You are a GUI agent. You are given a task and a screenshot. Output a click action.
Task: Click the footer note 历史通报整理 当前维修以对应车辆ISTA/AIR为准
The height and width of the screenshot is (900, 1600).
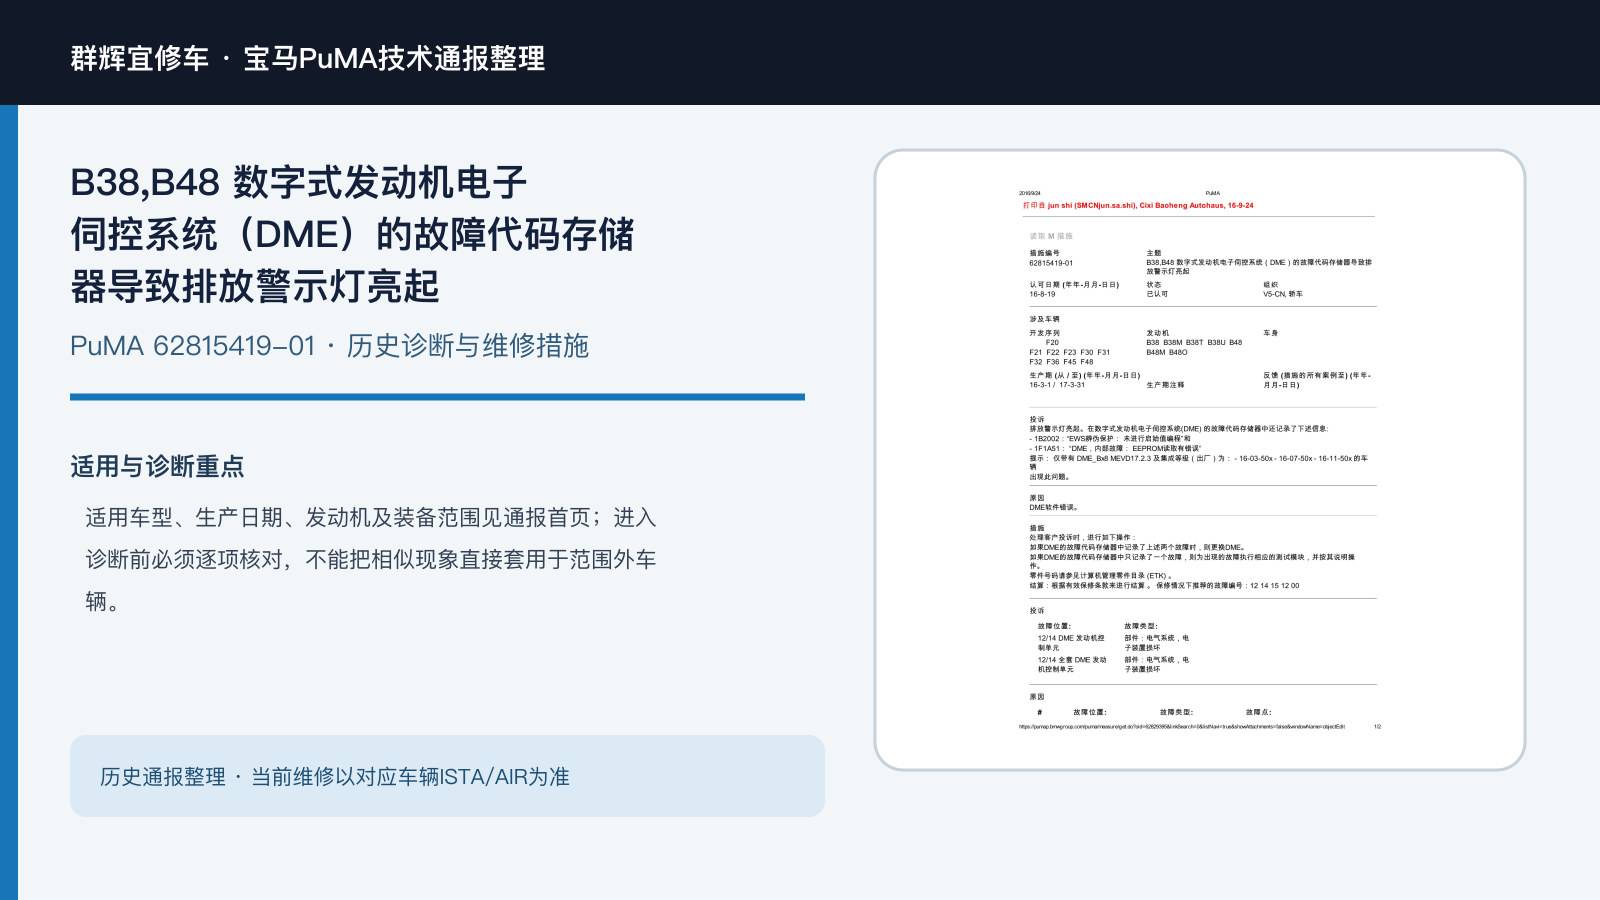click(x=334, y=777)
